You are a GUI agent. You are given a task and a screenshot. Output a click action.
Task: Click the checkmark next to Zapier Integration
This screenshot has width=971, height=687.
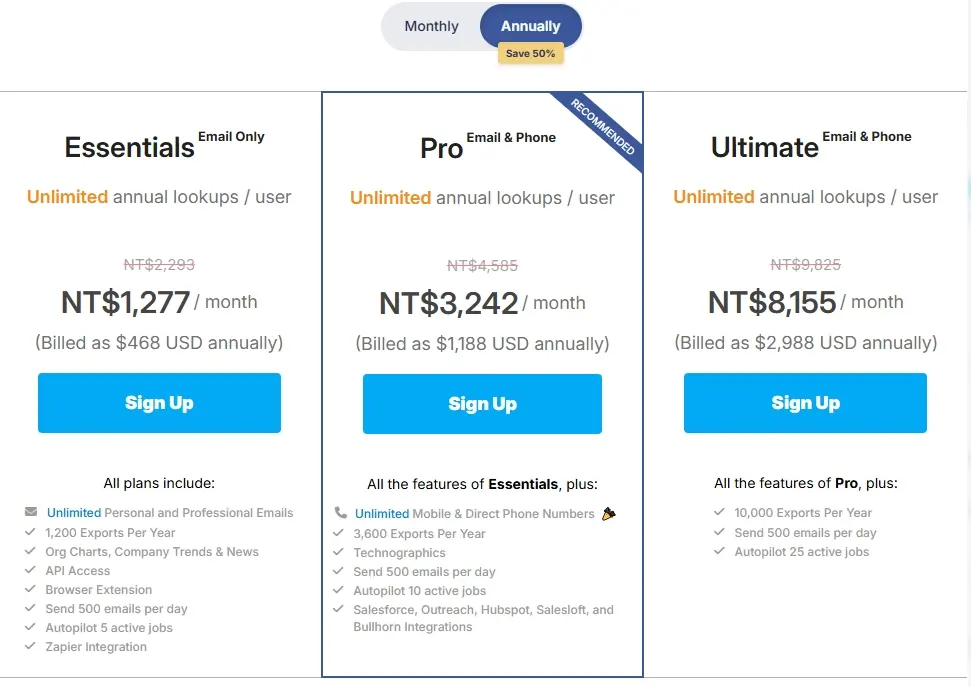[31, 647]
